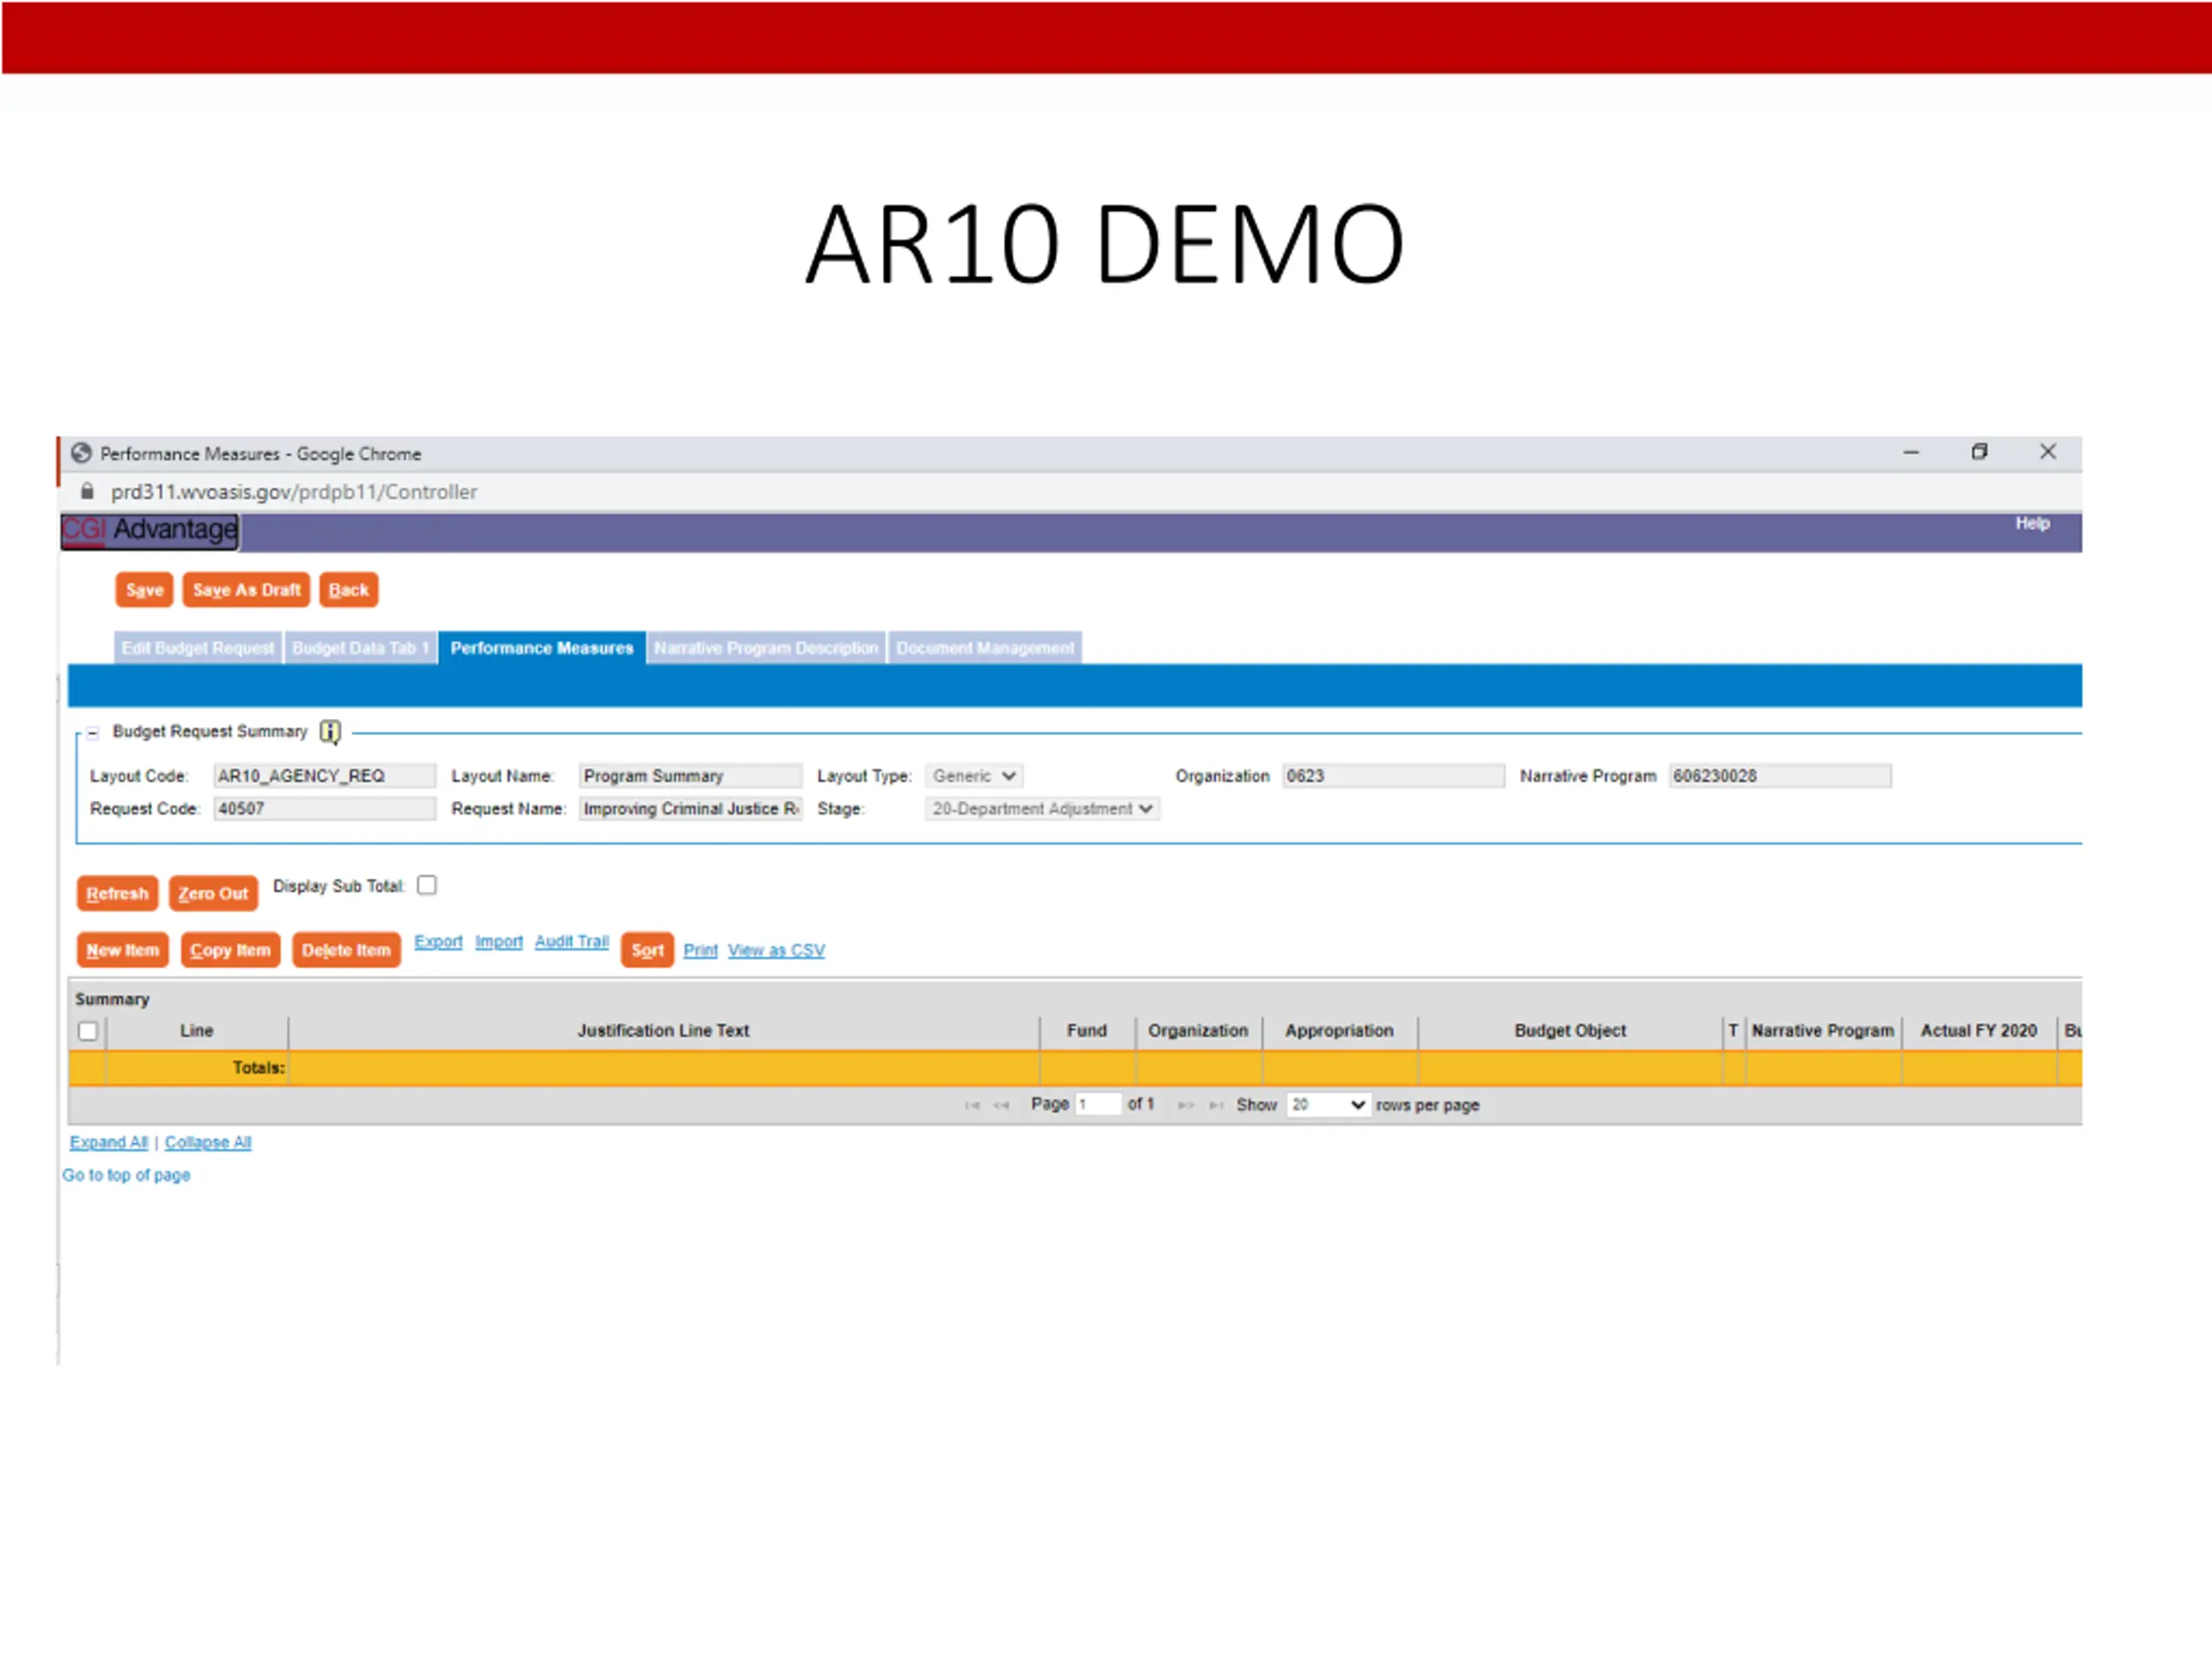Open the Layout Type dropdown
This screenshot has height=1659, width=2212.
point(973,776)
